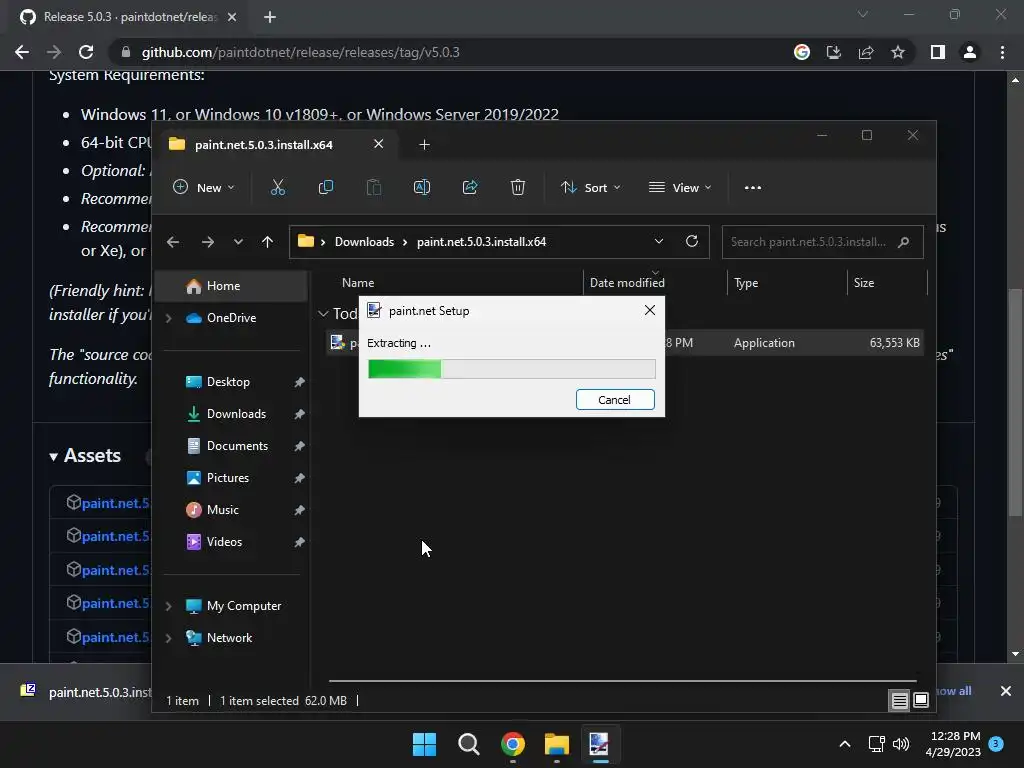
Task: Collapse the Today file group
Action: pyautogui.click(x=323, y=314)
